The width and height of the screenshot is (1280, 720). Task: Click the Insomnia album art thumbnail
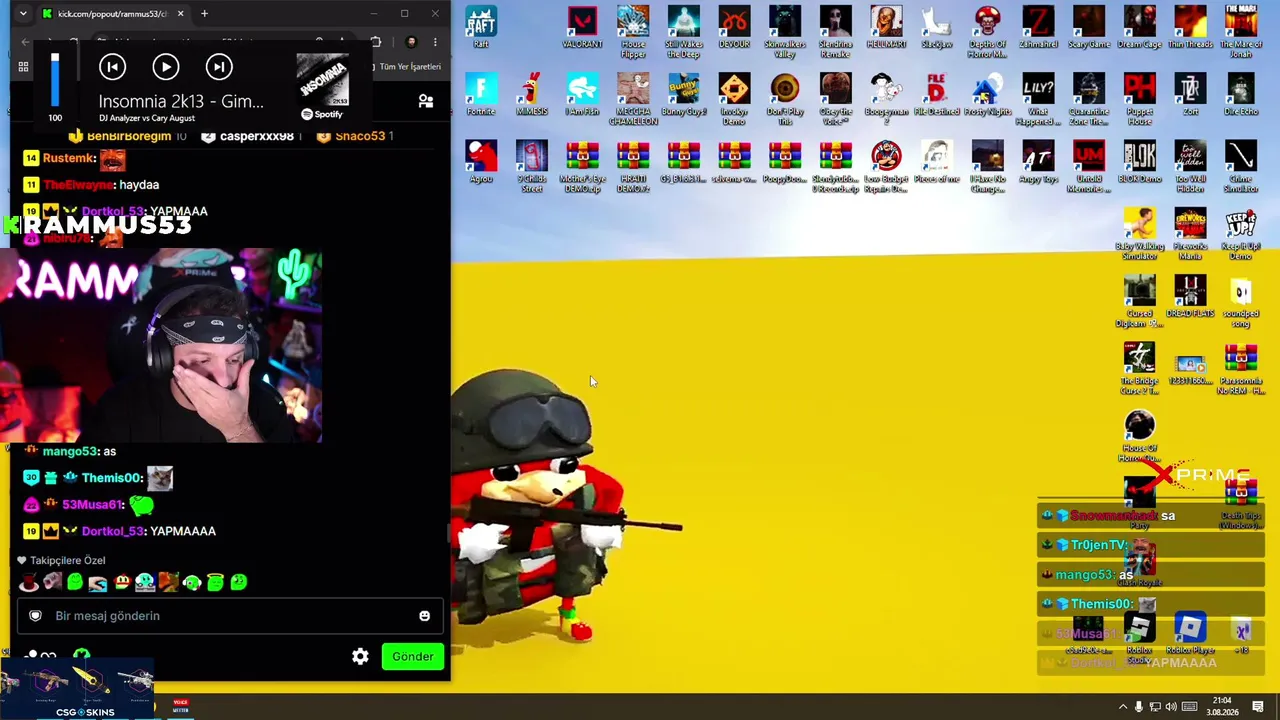(322, 80)
